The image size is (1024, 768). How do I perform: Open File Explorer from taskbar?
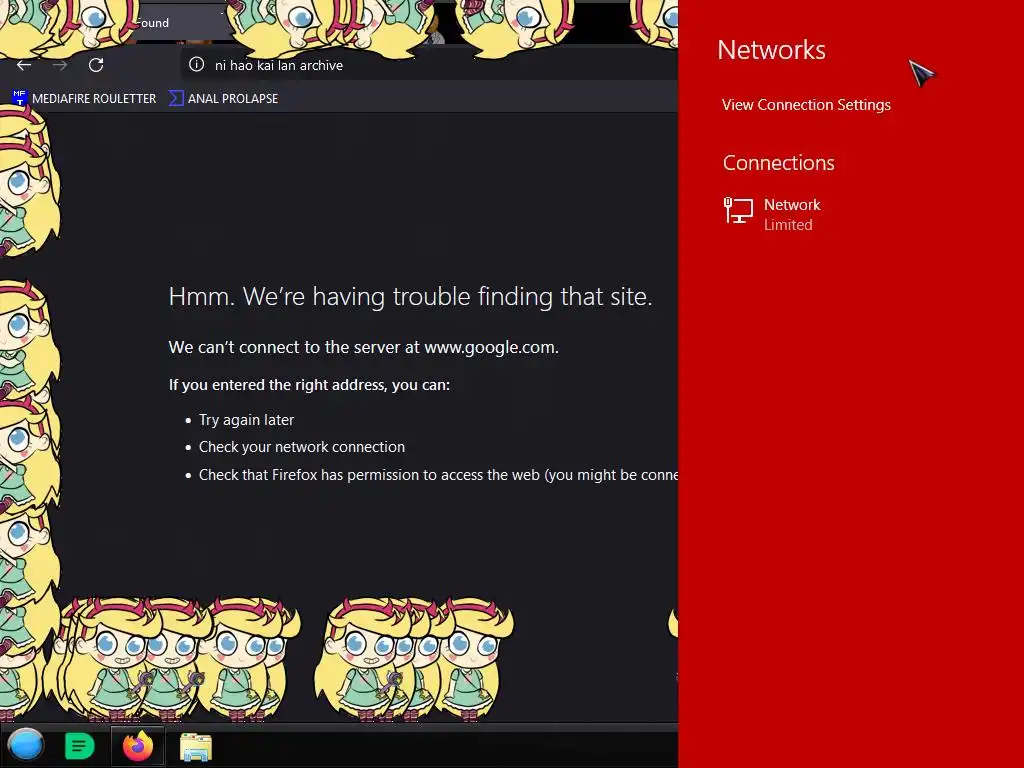coord(196,747)
